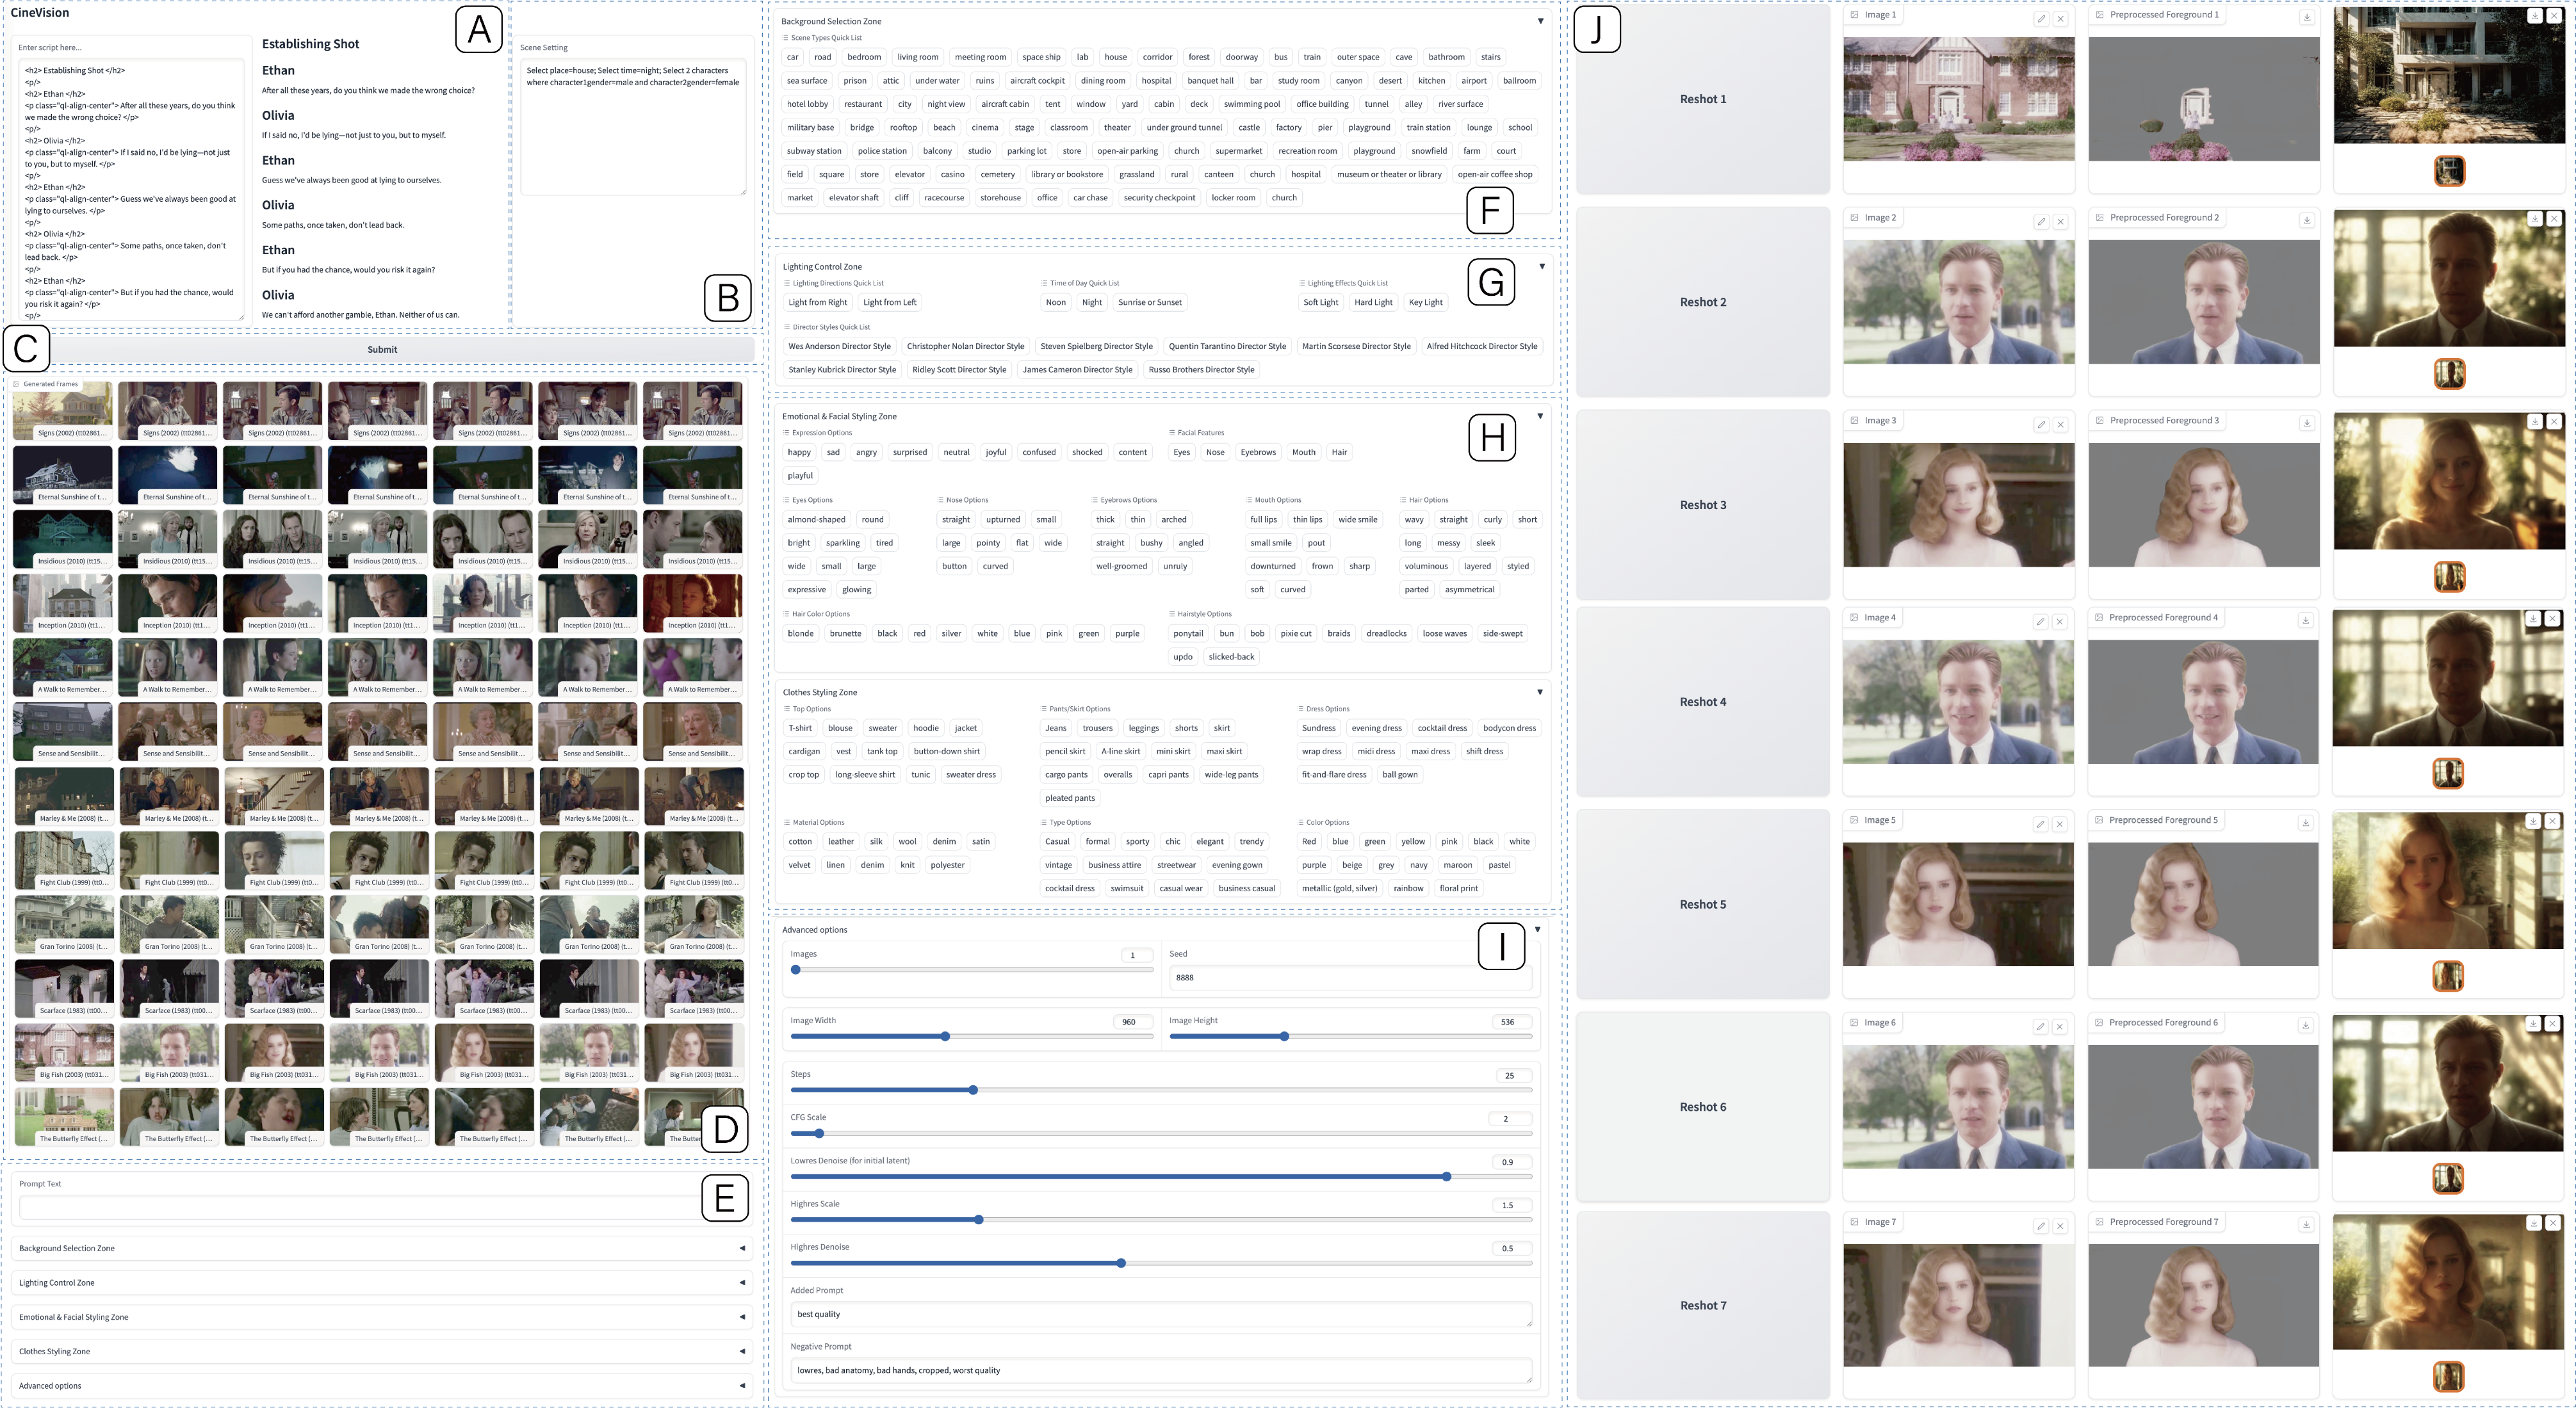Download Preprocessed Foreground 1 image
The height and width of the screenshot is (1408, 2576).
click(x=2307, y=17)
